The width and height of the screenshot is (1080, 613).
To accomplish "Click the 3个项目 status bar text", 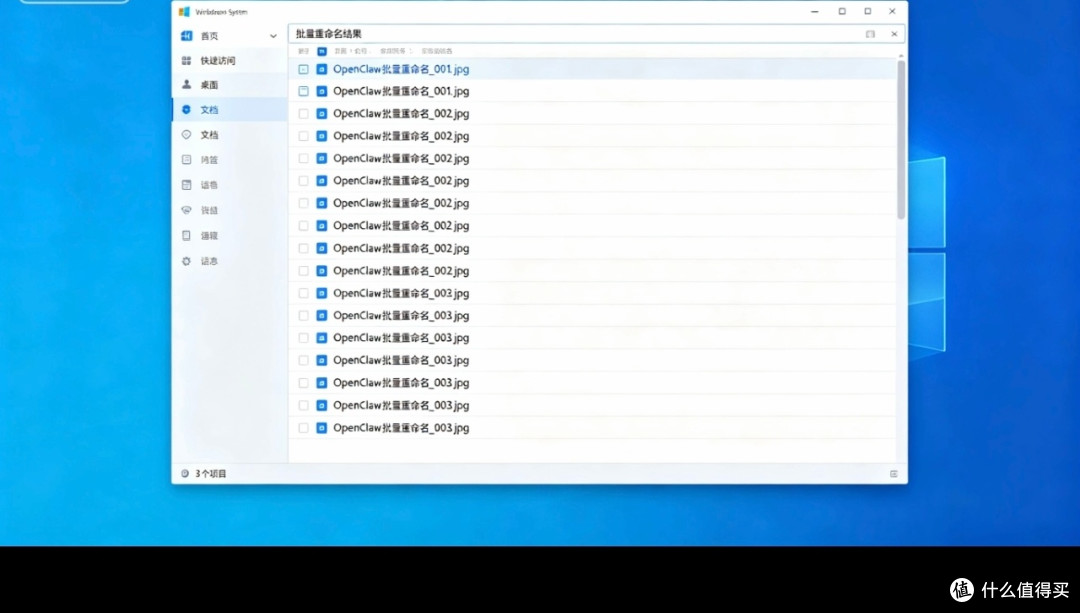I will tap(211, 473).
